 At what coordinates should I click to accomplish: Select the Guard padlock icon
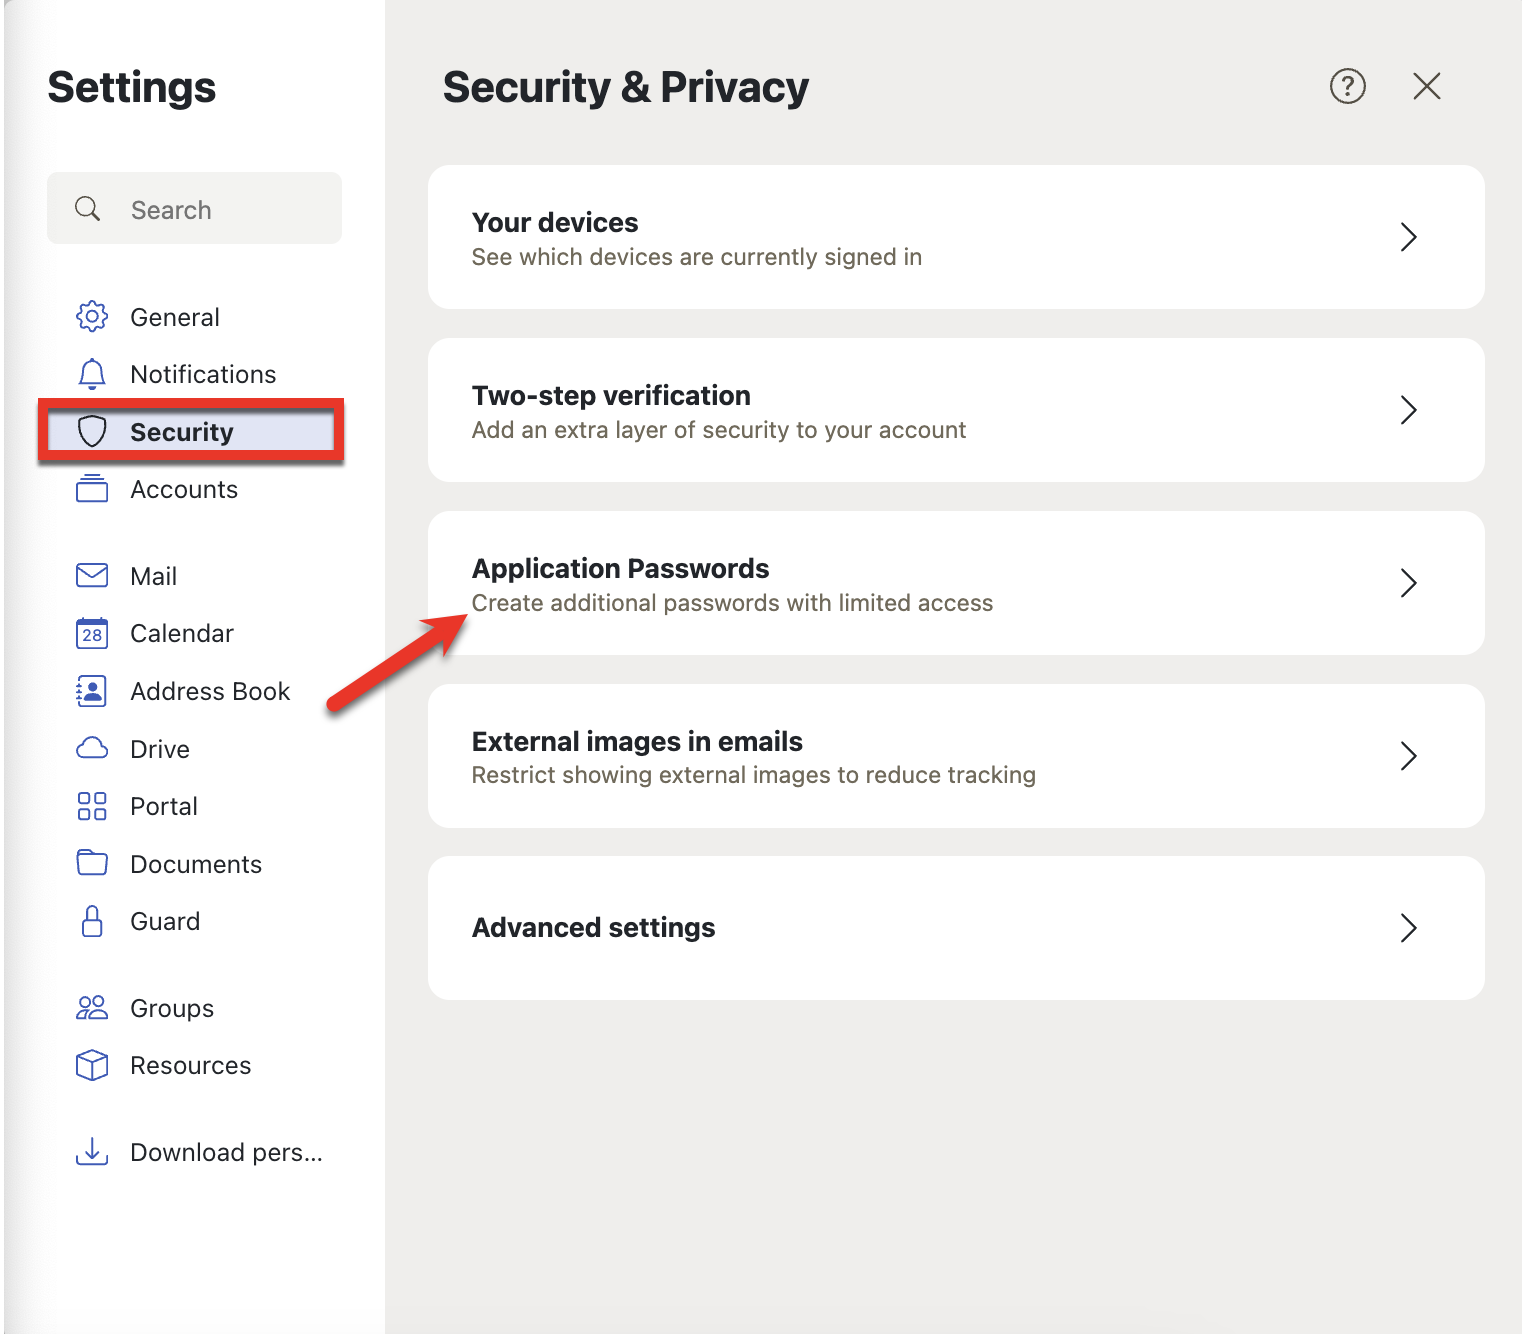pyautogui.click(x=91, y=921)
